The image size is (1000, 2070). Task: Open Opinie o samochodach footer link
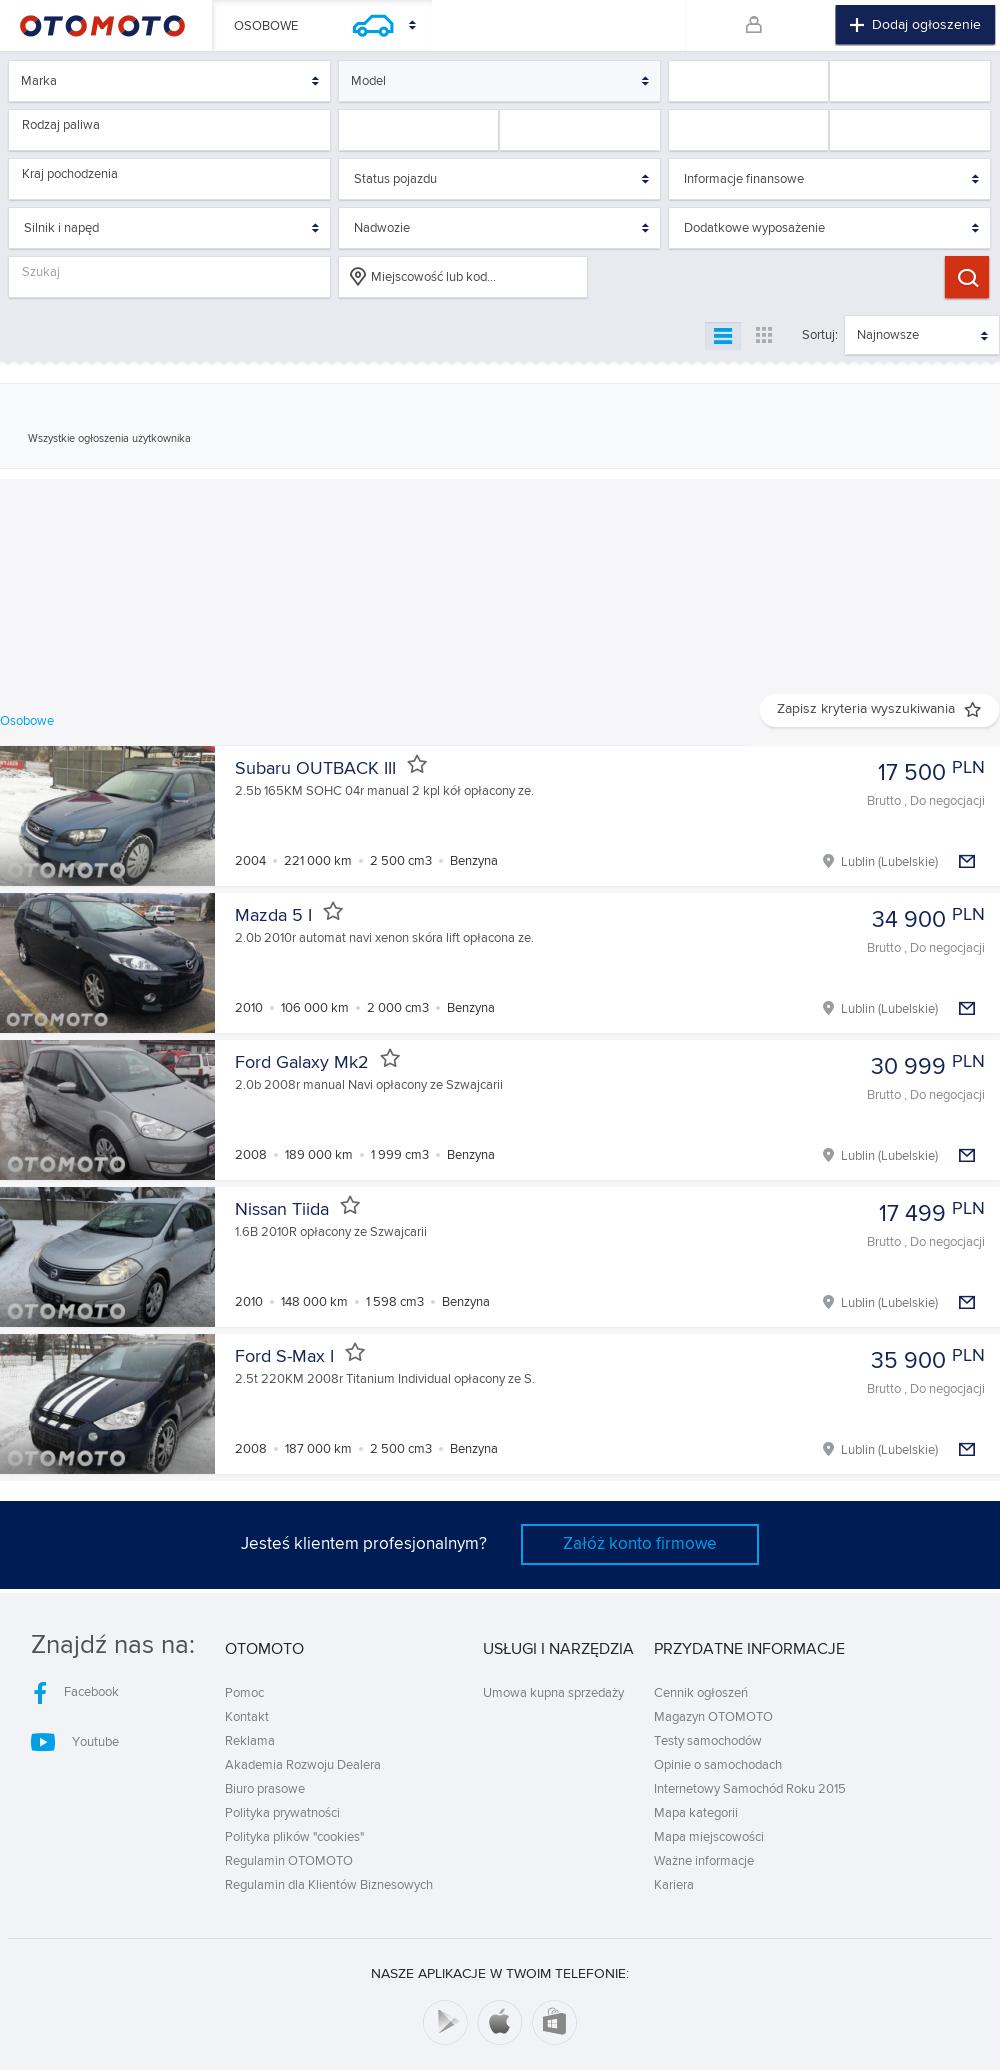pyautogui.click(x=718, y=1765)
